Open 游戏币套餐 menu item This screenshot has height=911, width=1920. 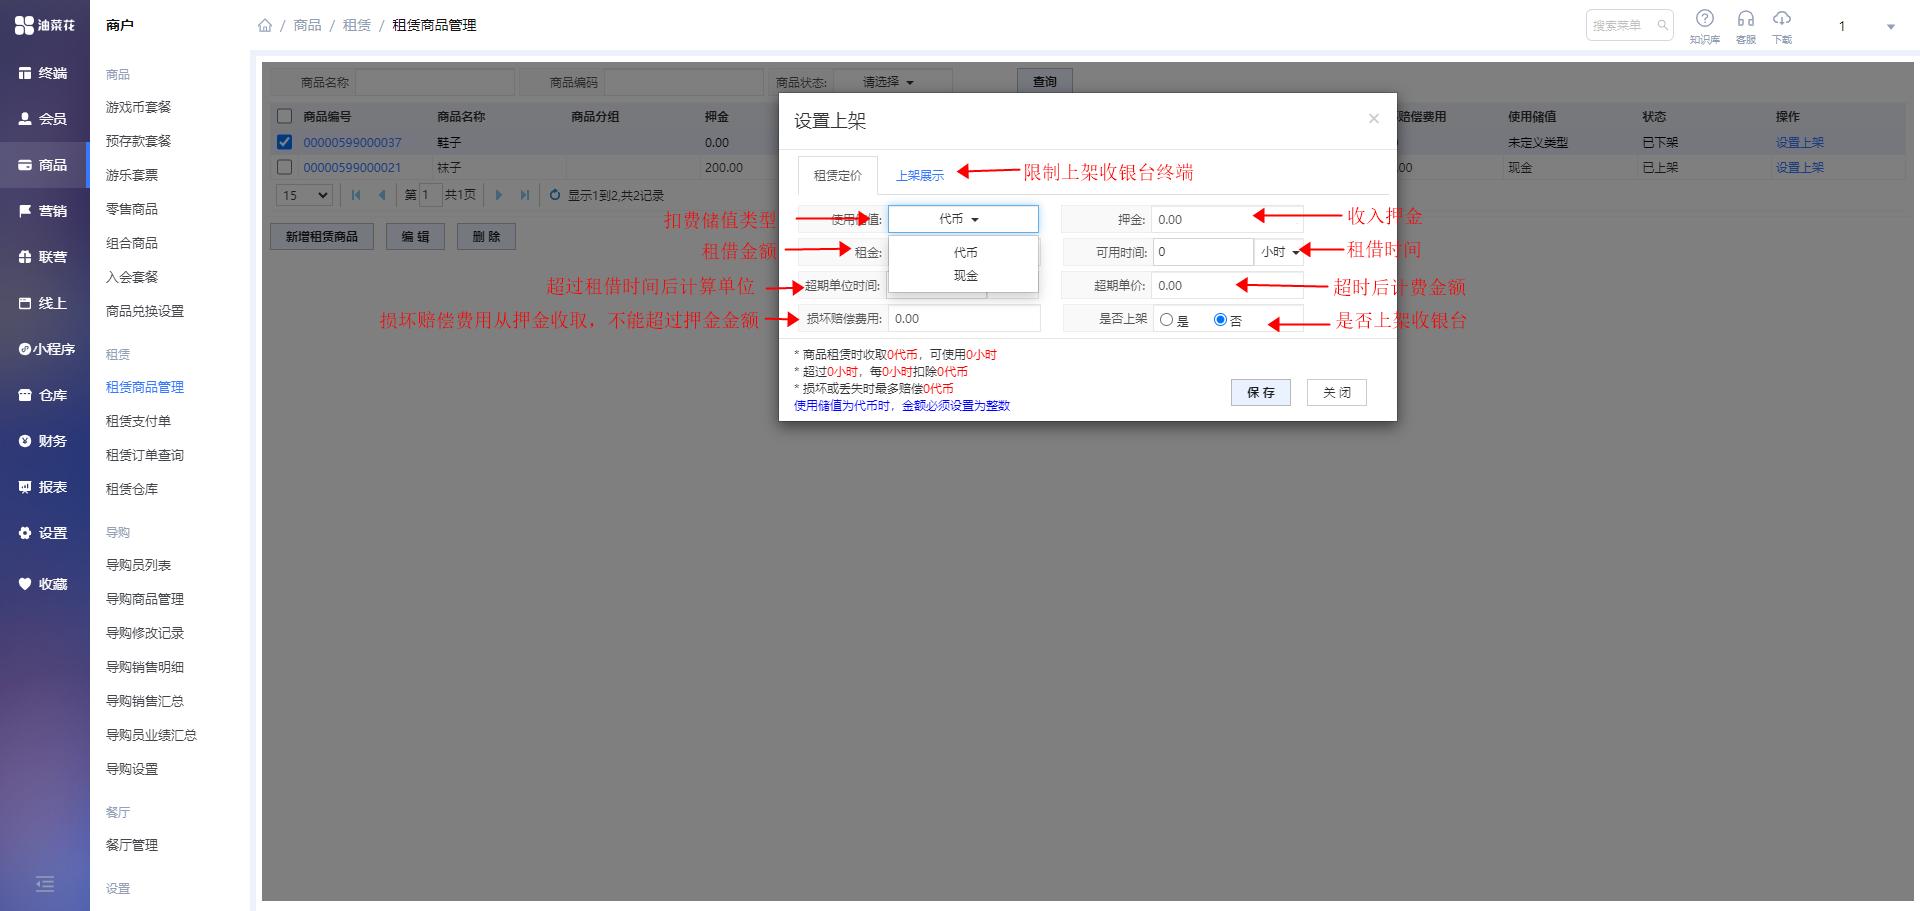tap(138, 107)
